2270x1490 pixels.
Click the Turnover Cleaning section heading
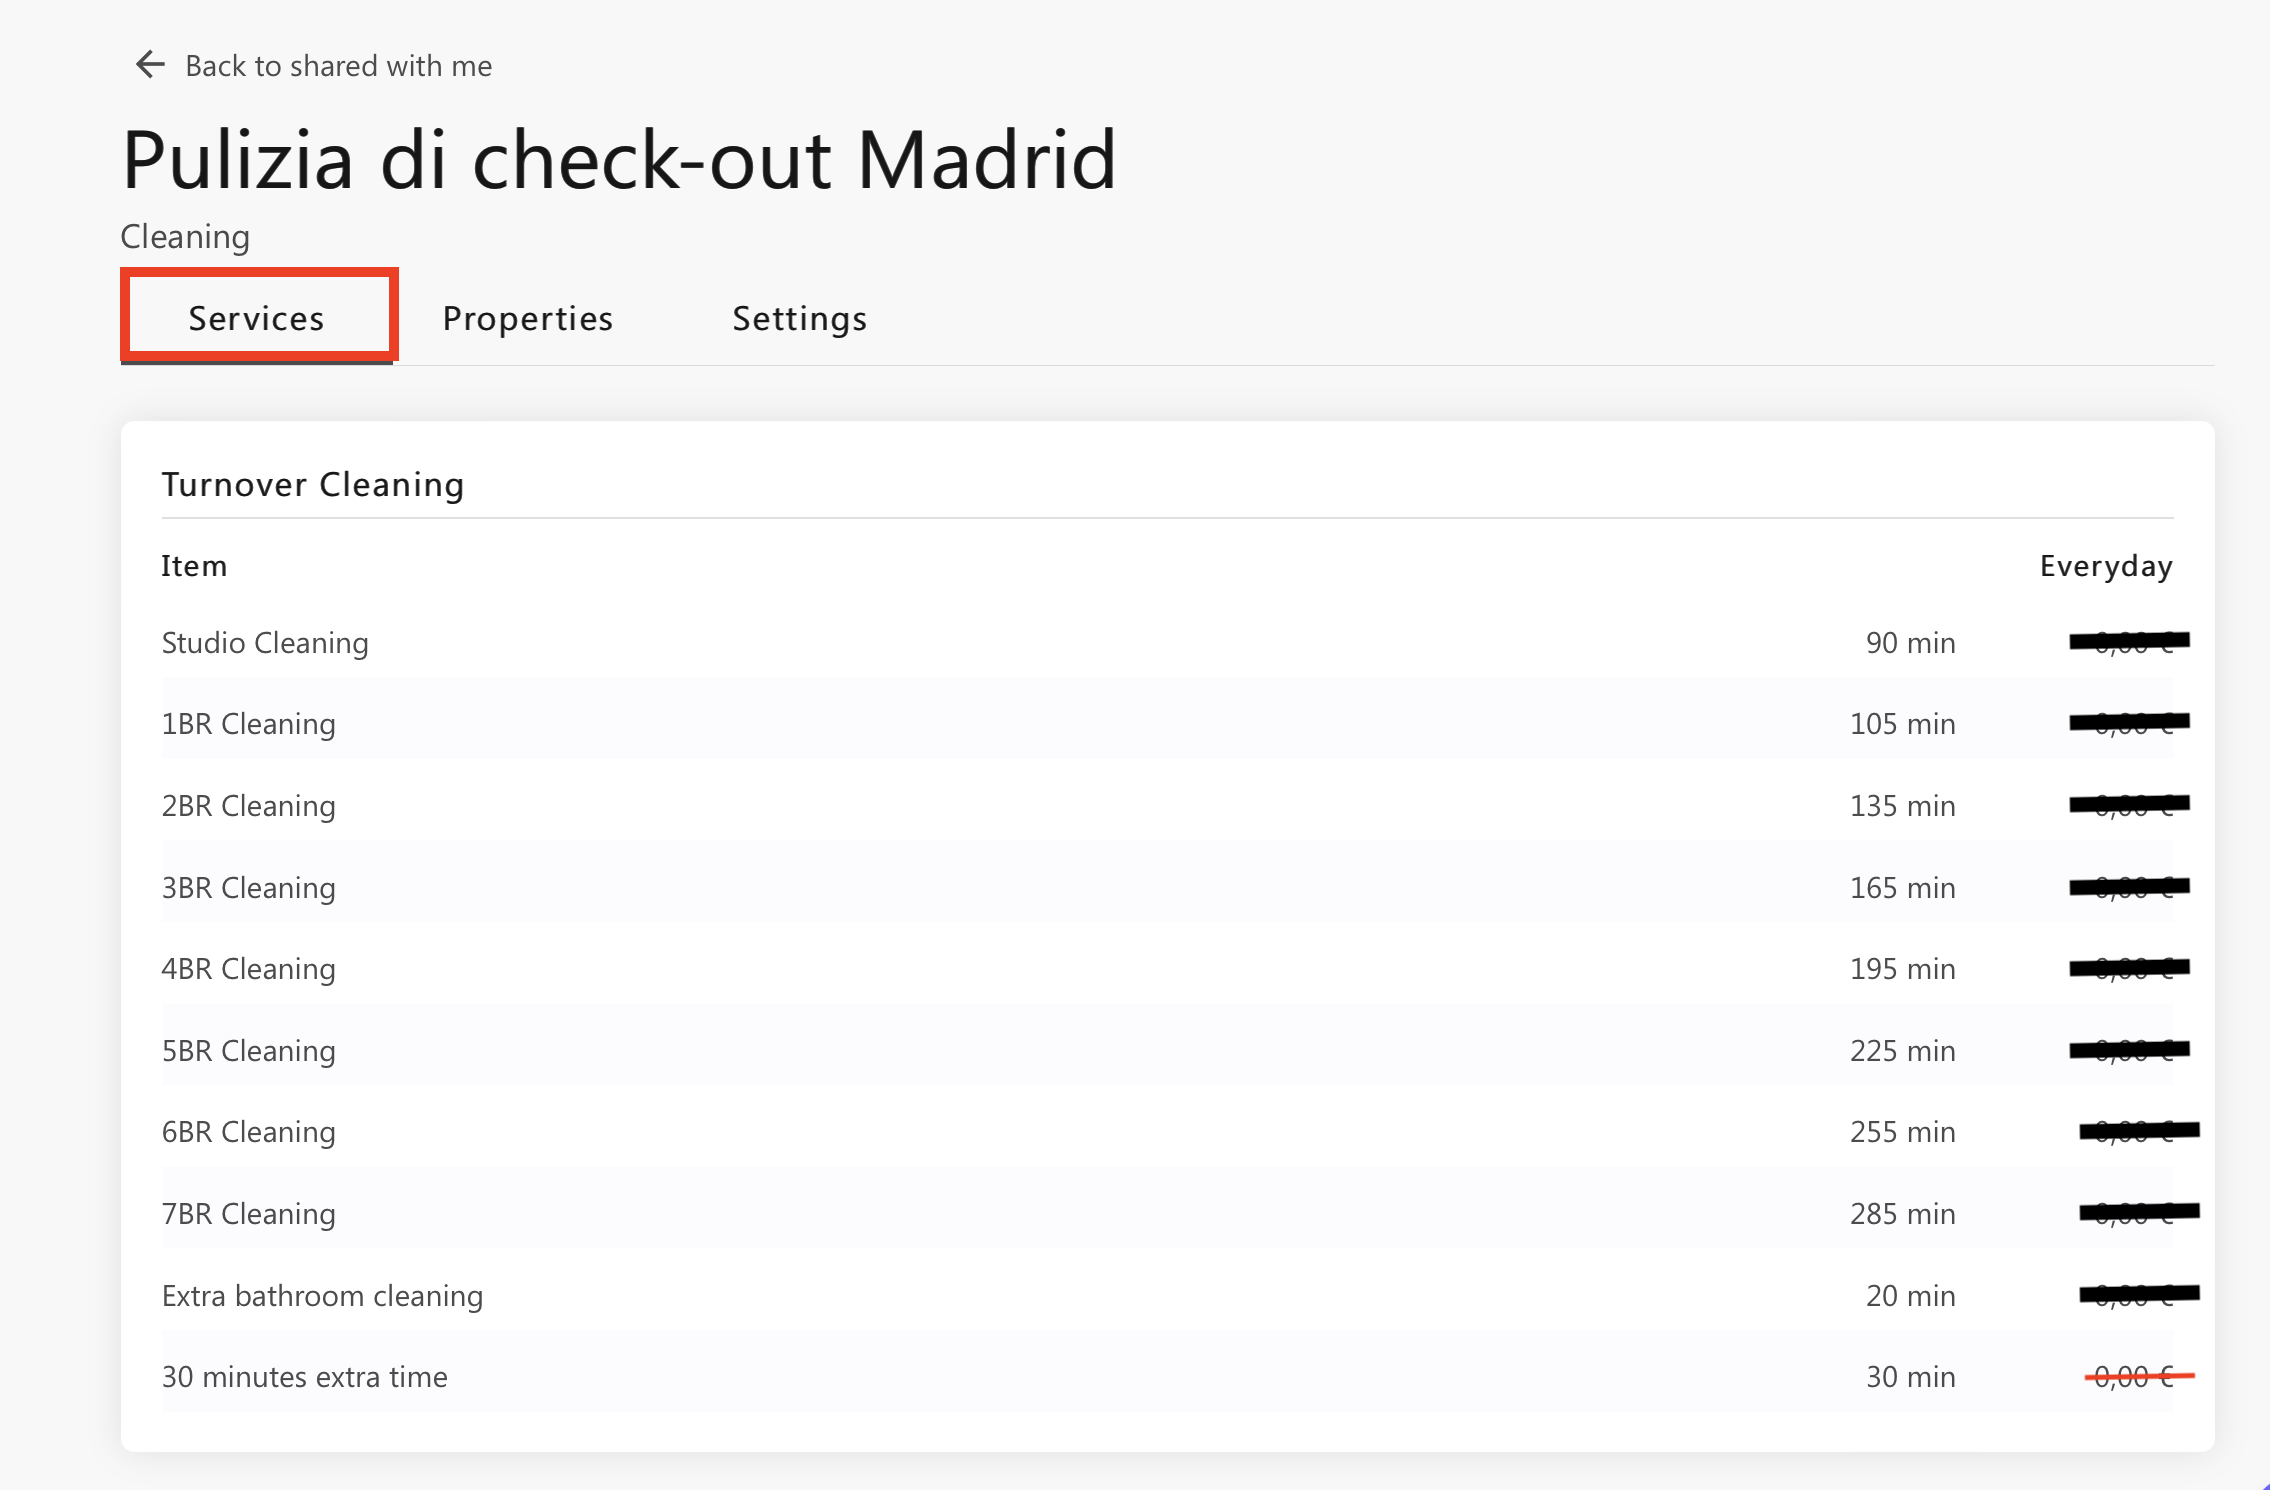[x=313, y=485]
